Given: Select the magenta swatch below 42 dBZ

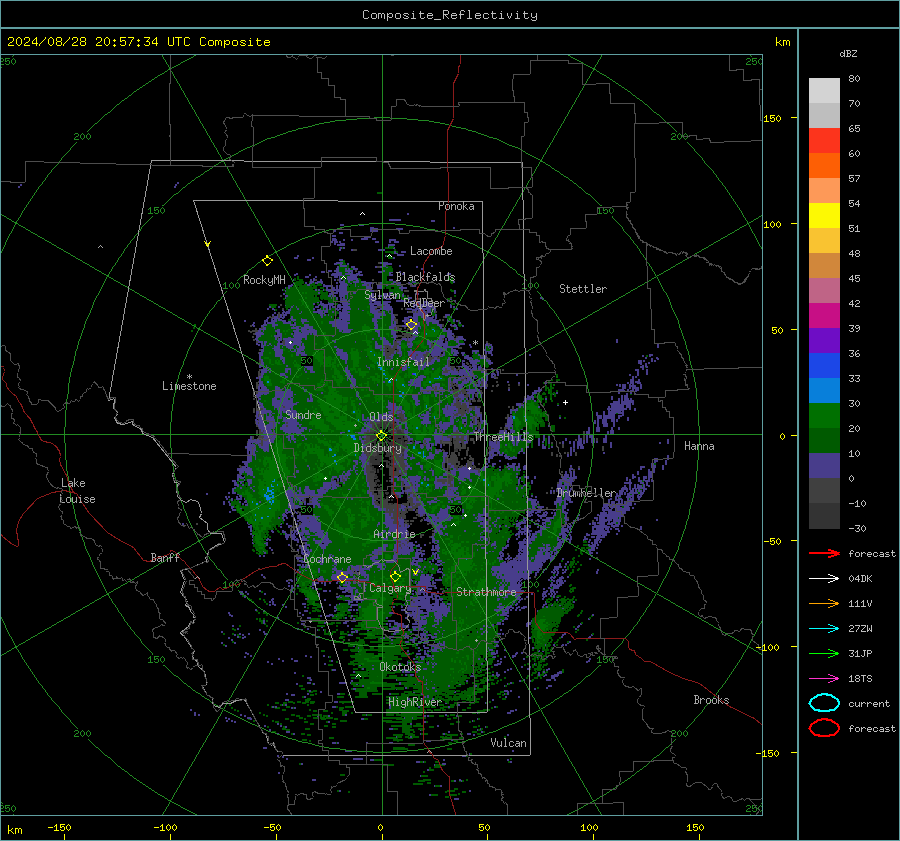Looking at the screenshot, I should (824, 315).
